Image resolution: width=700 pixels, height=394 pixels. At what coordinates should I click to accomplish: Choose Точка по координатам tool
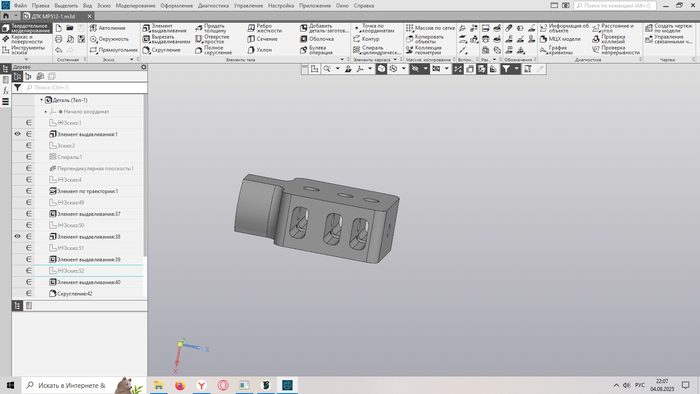[374, 28]
